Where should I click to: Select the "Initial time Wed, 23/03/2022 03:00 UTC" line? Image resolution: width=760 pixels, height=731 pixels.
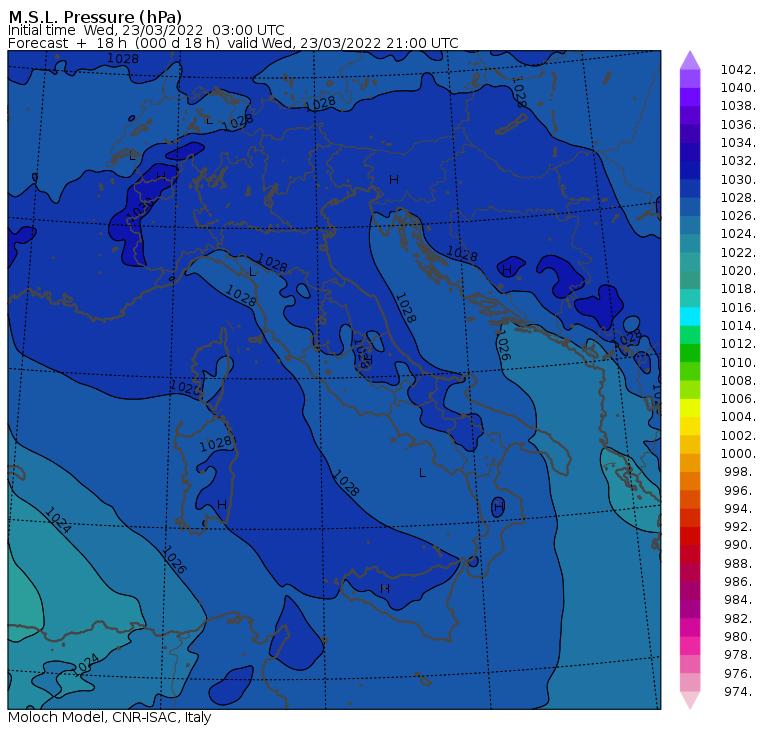[146, 30]
